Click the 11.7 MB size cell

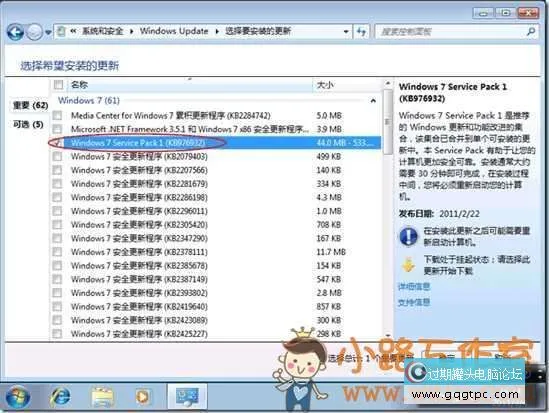tap(331, 252)
